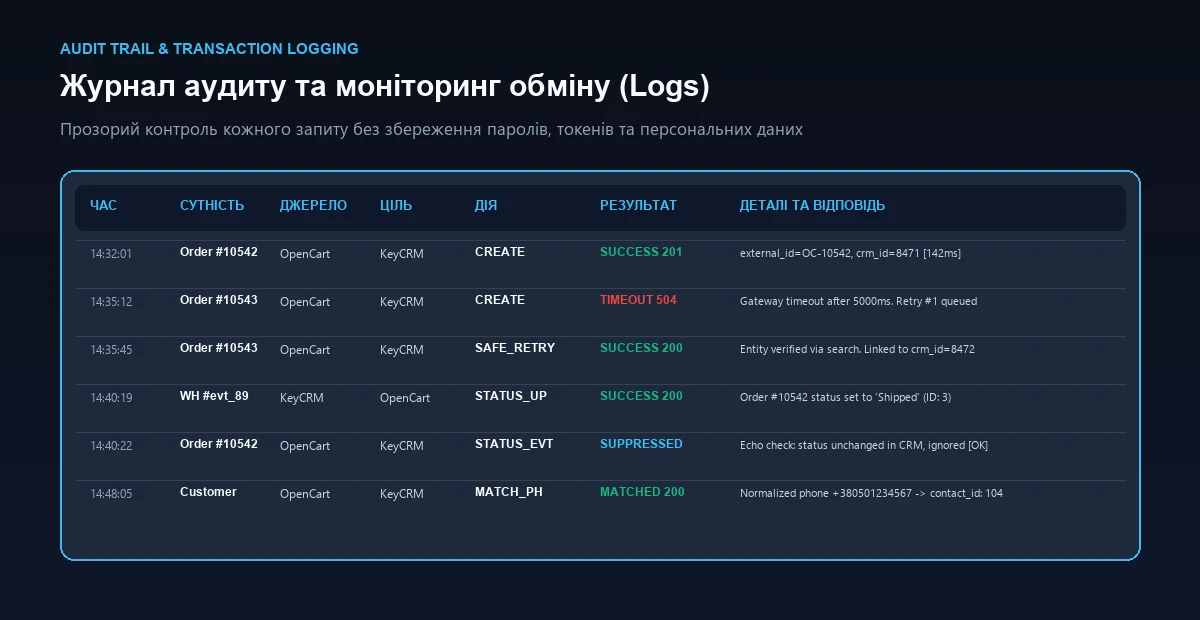
Task: Click the РЕЗУЛЬТАТ column header
Action: point(638,206)
